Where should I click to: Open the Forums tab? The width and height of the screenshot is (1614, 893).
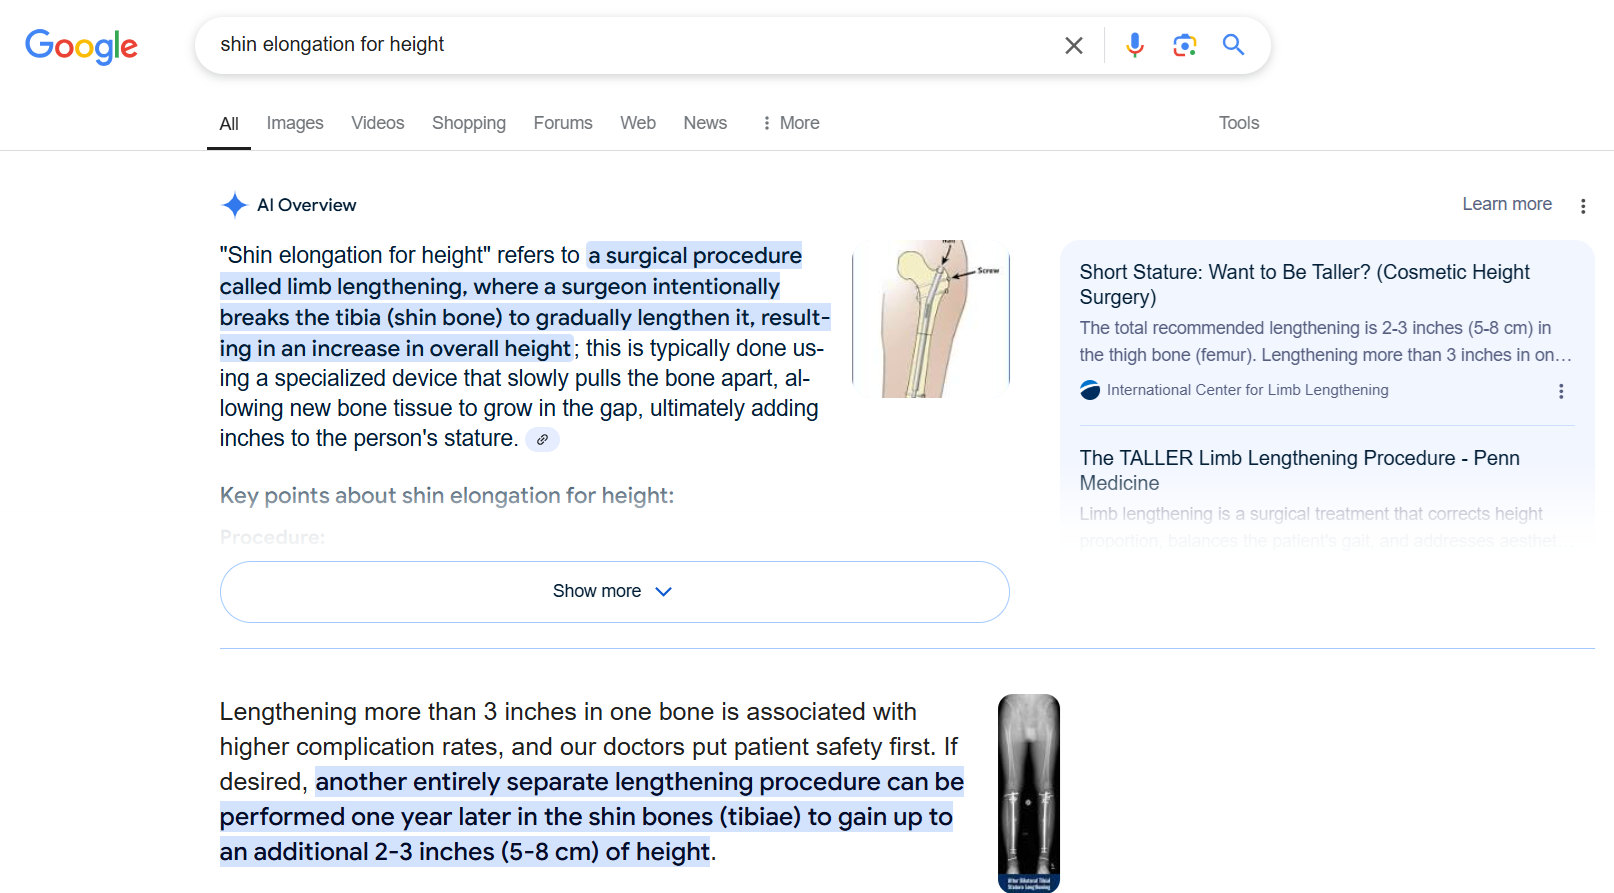563,123
